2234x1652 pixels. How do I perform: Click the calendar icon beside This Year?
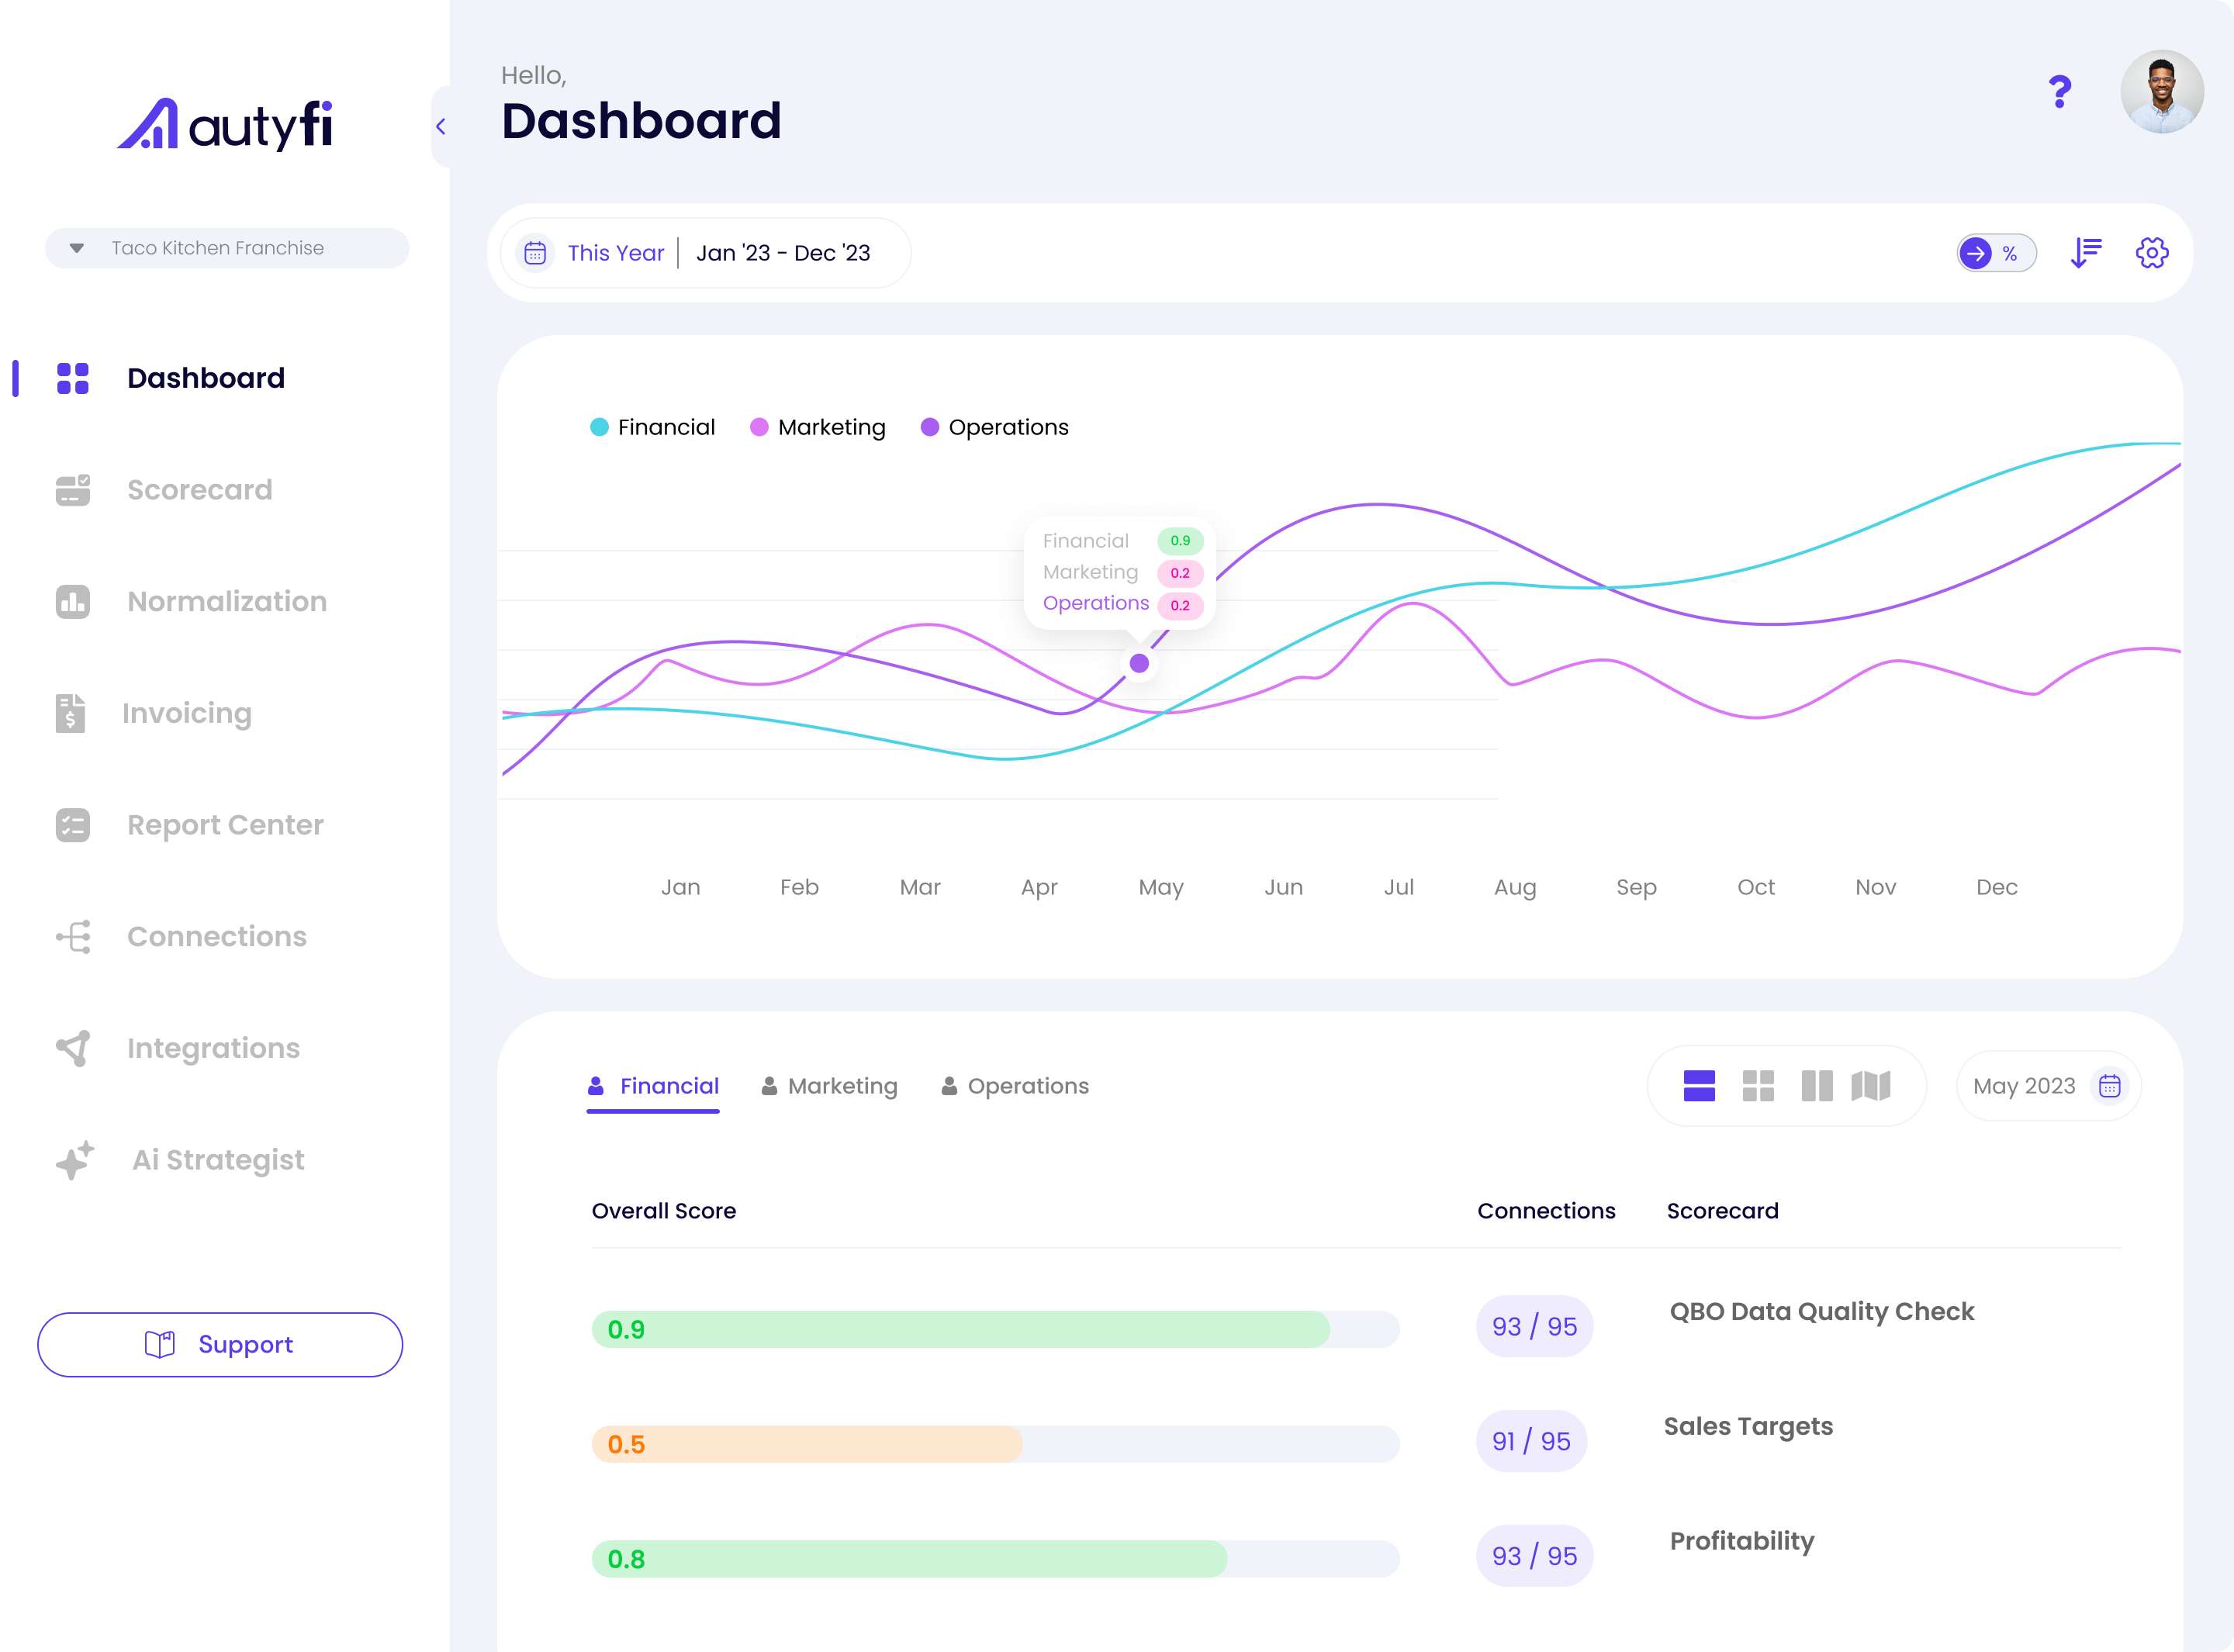point(535,253)
